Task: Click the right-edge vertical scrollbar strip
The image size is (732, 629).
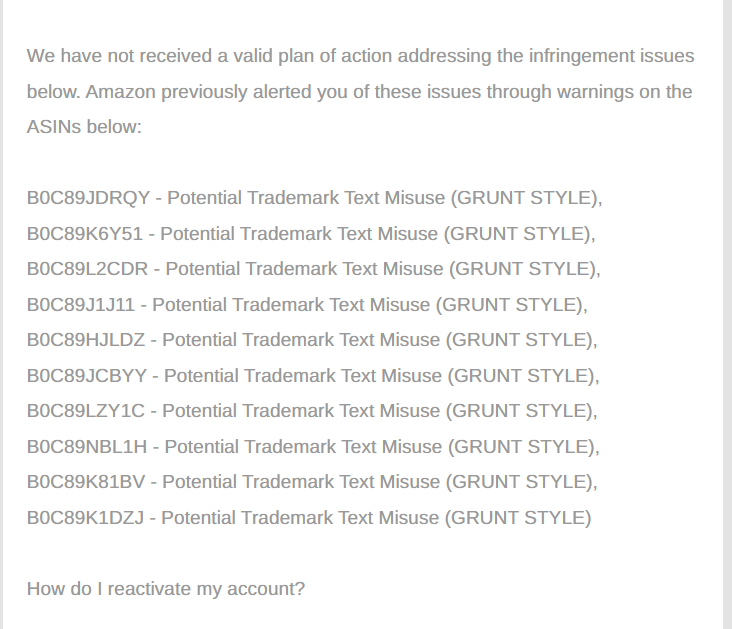Action: 727,314
